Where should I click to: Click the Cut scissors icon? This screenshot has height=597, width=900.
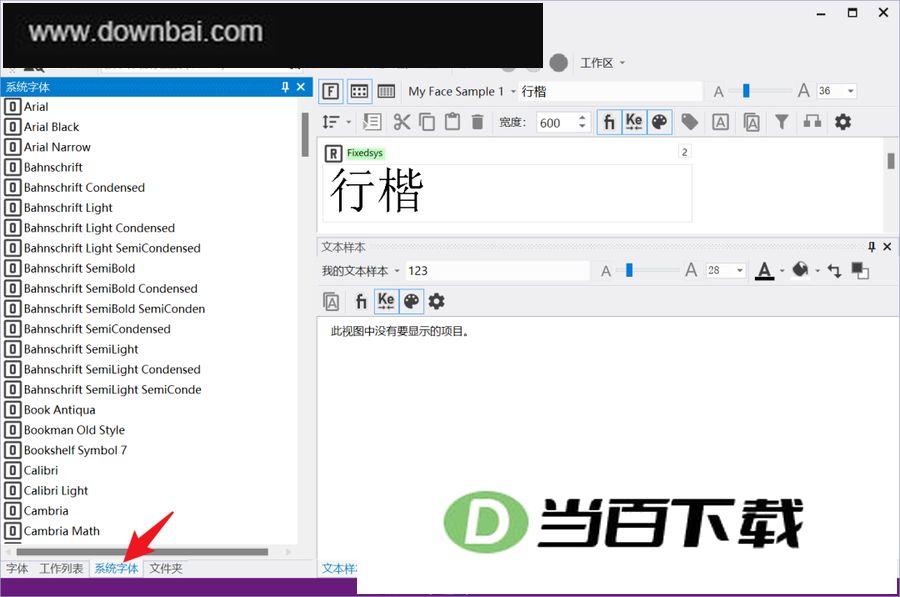[x=402, y=122]
